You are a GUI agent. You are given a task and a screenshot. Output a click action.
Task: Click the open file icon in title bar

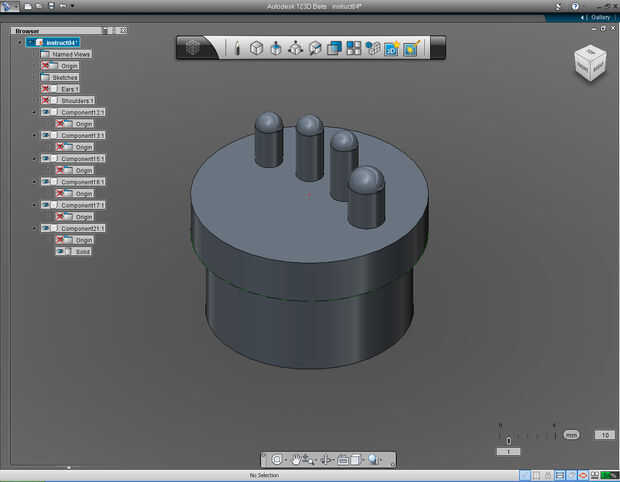pyautogui.click(x=39, y=6)
